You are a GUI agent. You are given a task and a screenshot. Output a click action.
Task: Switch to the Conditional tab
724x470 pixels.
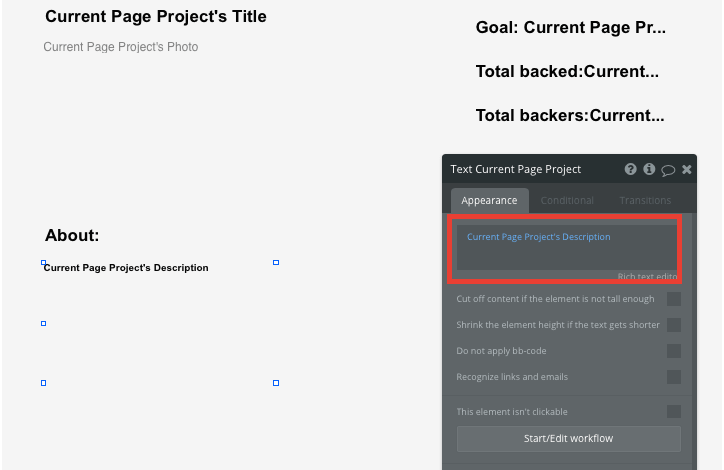pos(567,200)
